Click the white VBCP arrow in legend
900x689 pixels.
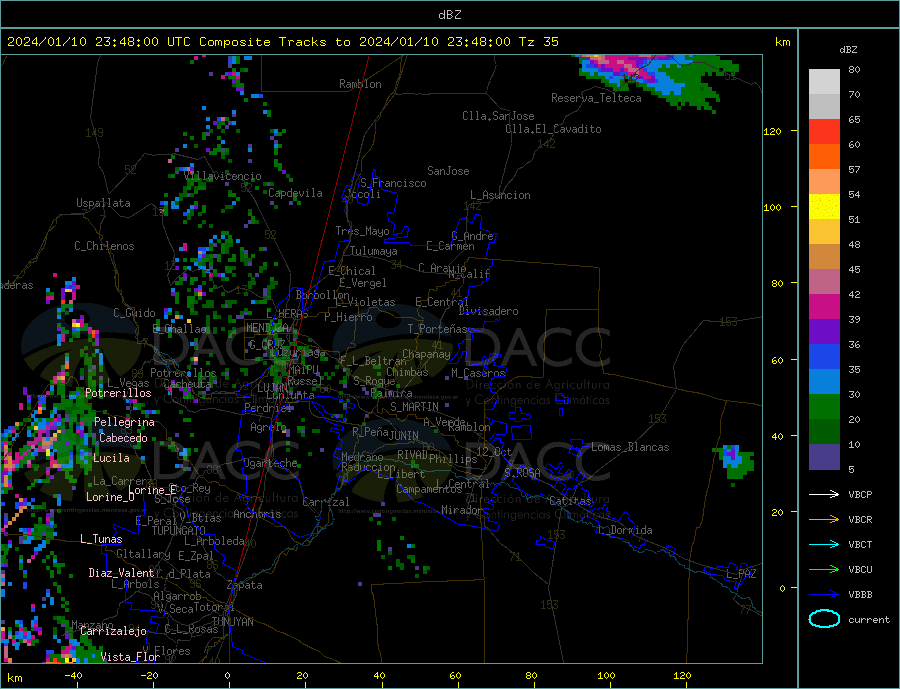click(x=826, y=494)
